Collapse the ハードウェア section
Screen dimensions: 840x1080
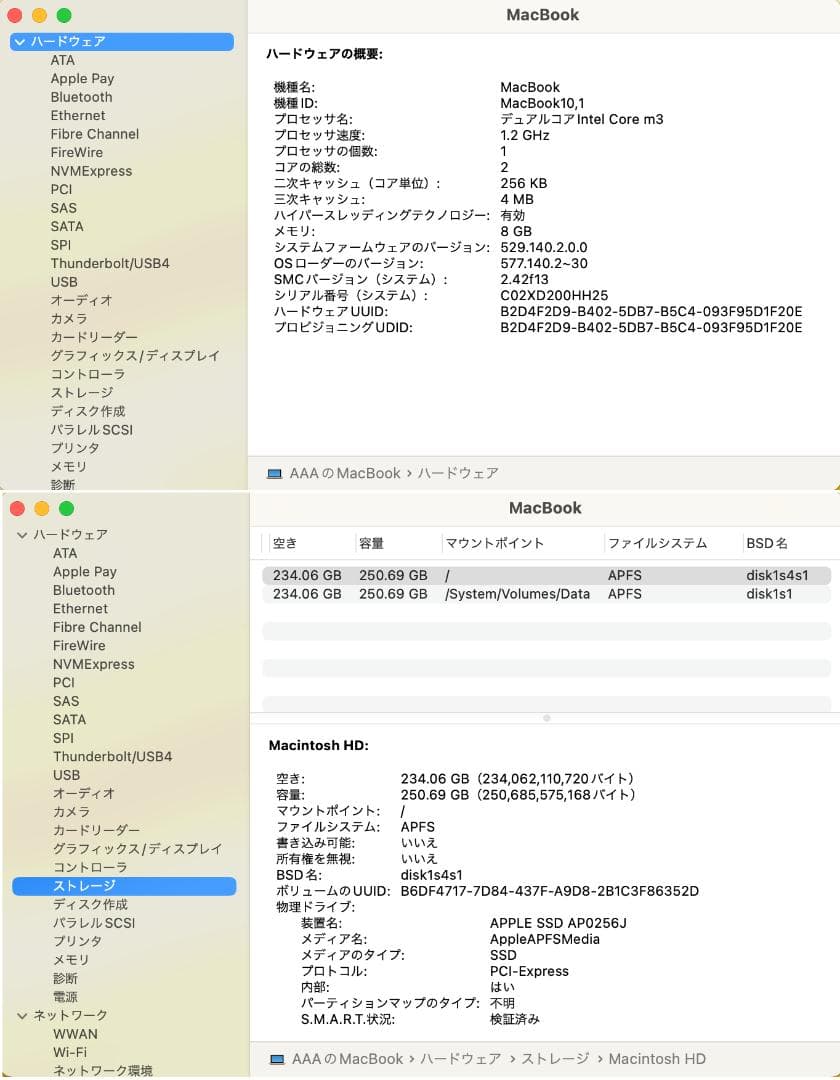tap(22, 534)
